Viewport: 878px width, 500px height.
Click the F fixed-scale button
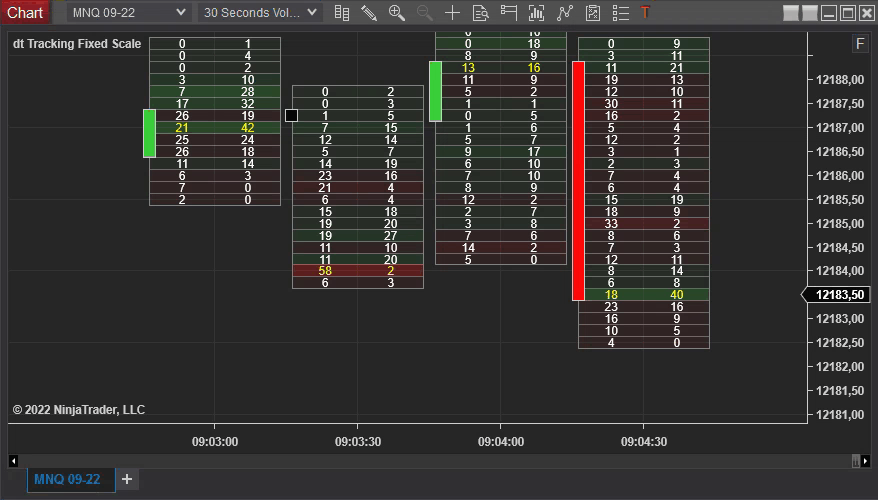pyautogui.click(x=860, y=44)
